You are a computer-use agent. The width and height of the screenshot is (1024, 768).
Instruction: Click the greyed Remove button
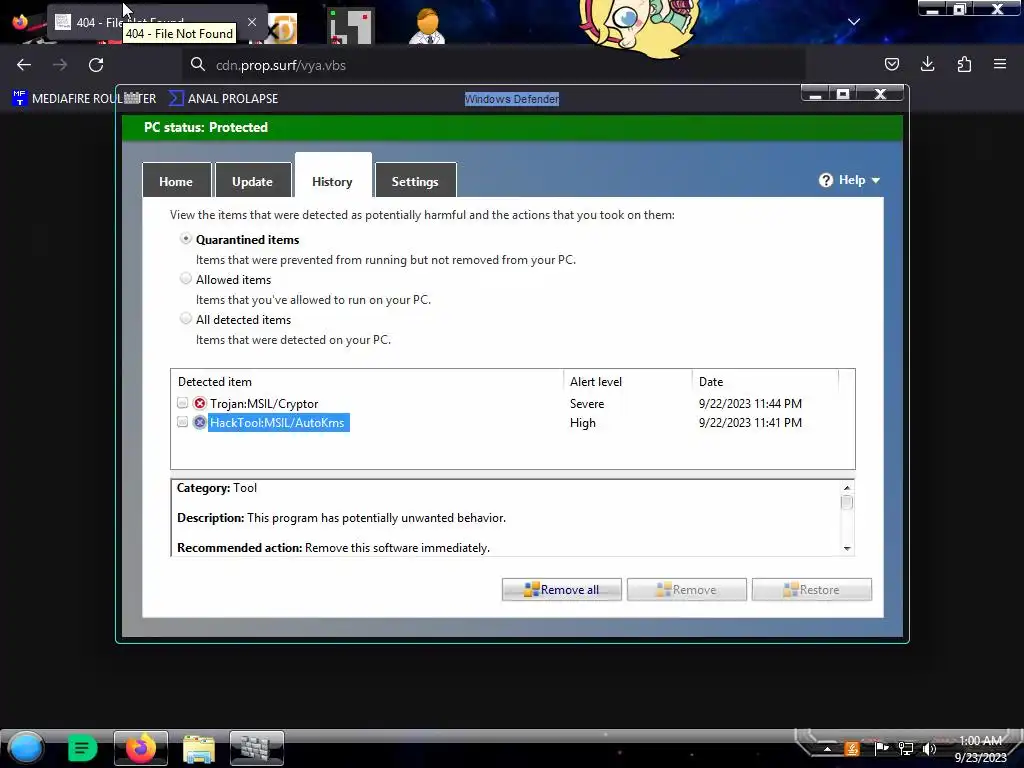(x=686, y=590)
